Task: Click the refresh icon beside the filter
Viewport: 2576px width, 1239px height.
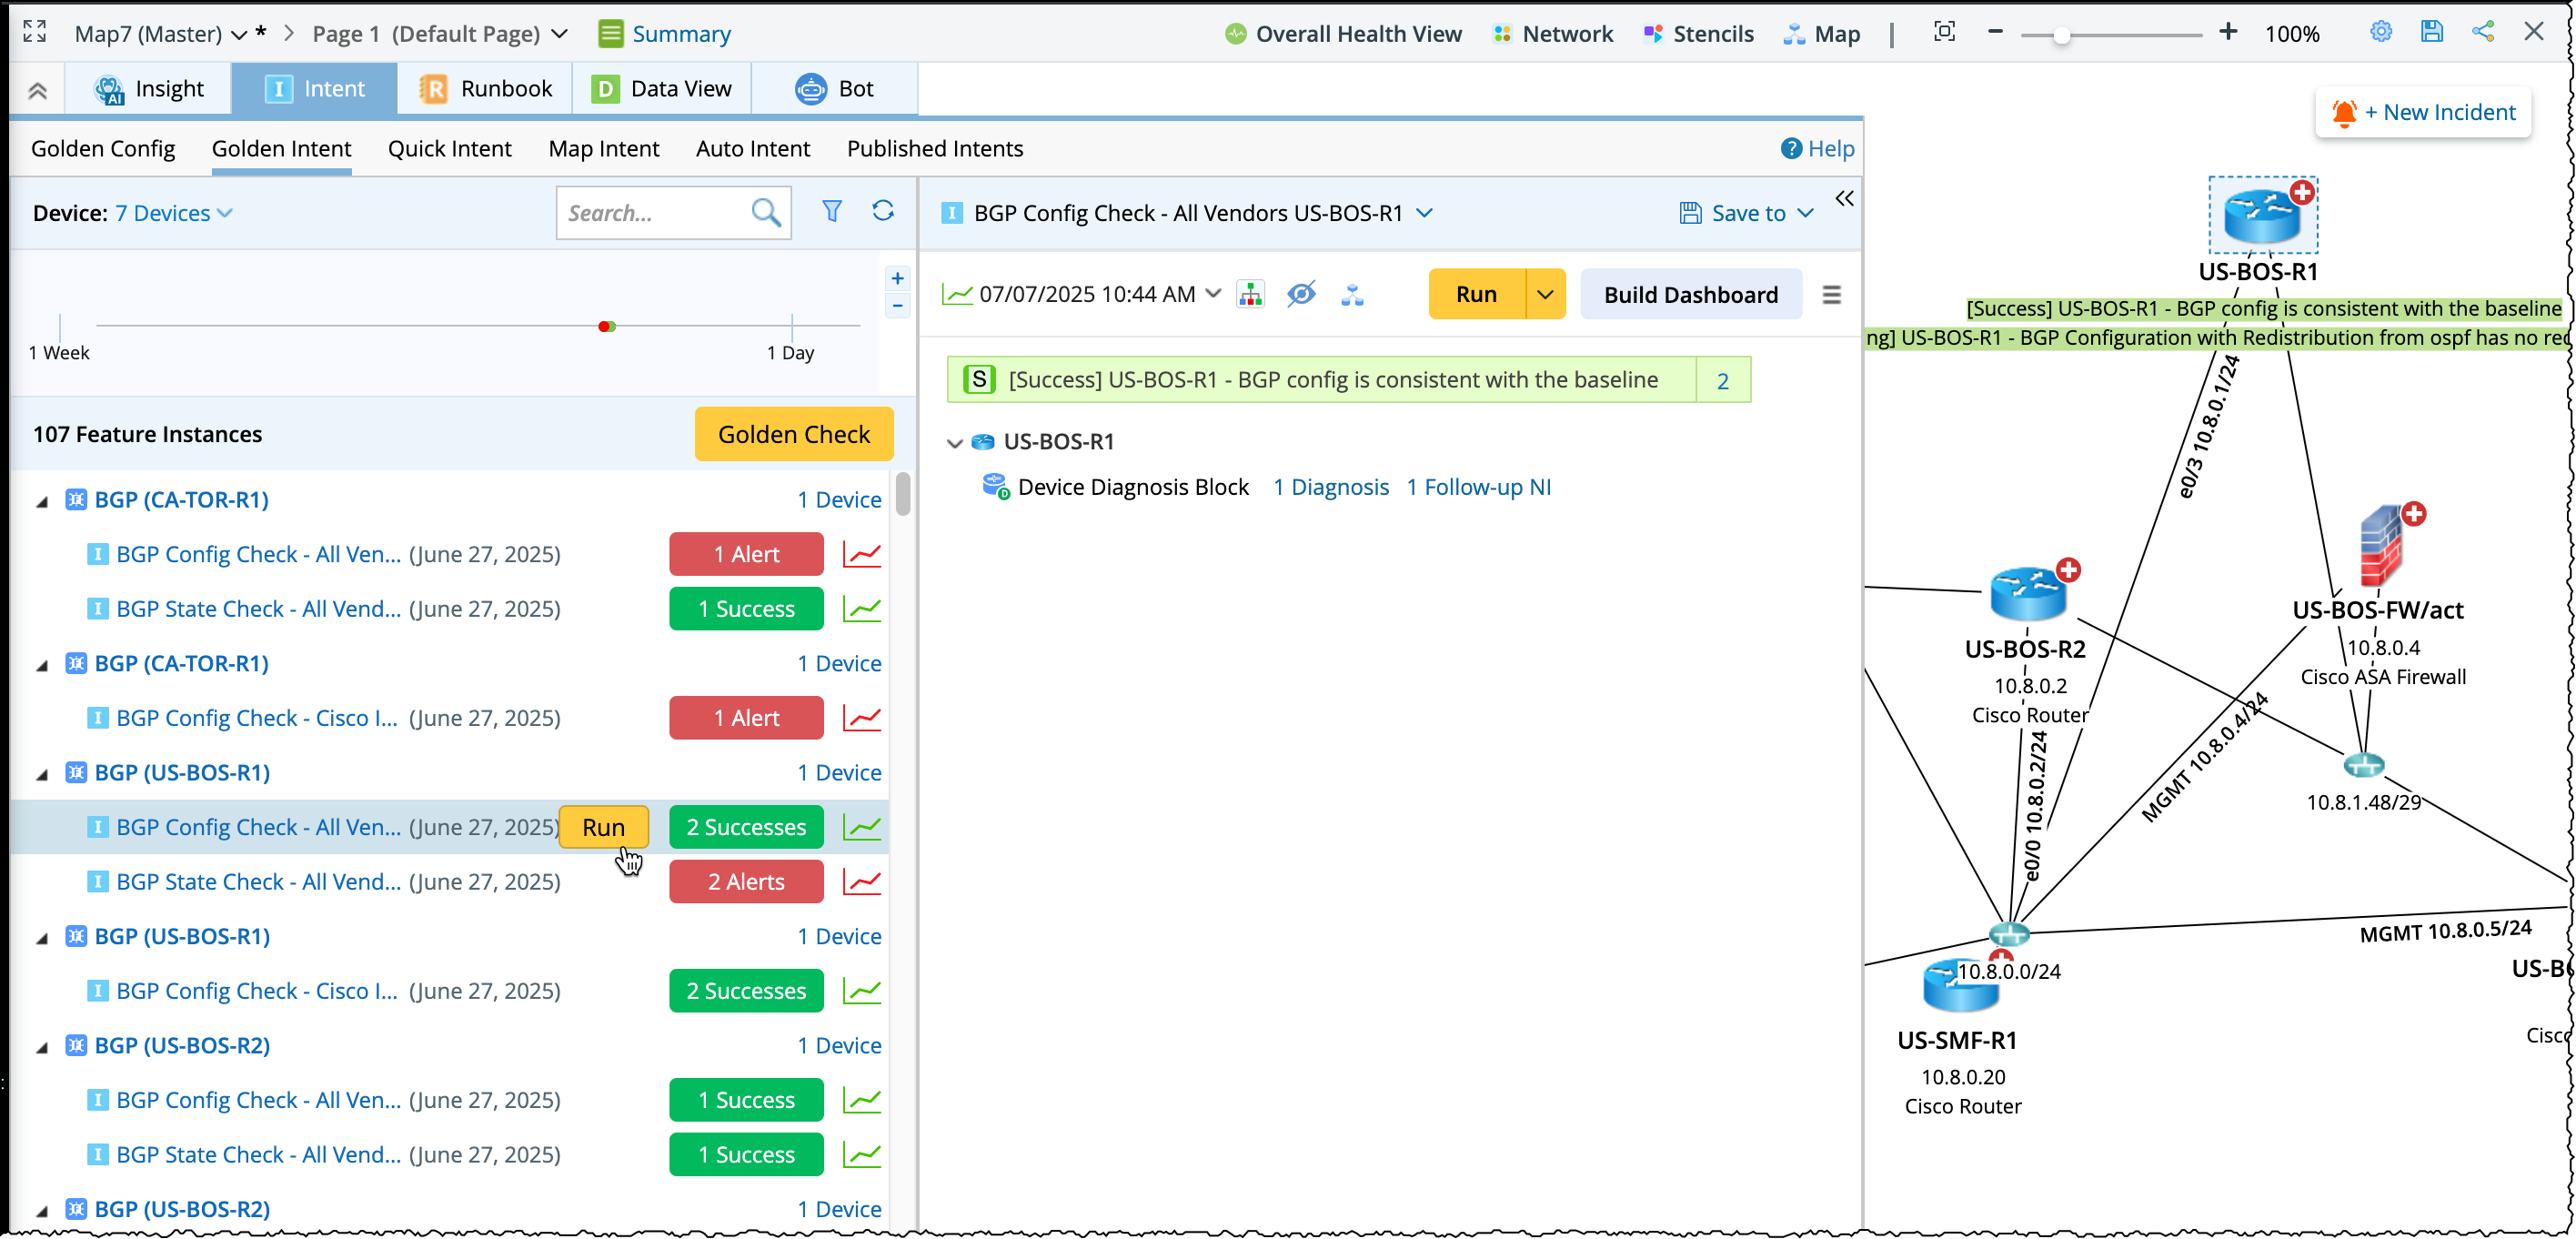Action: [882, 211]
